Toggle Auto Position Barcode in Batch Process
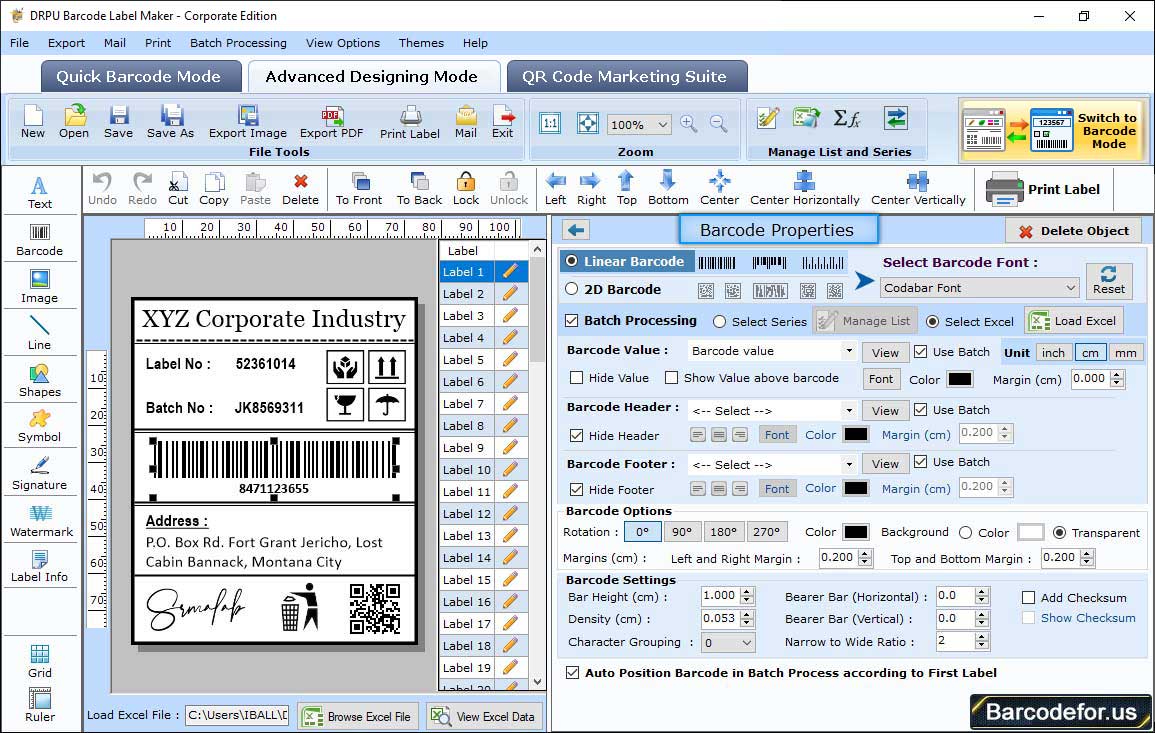Viewport: 1155px width, 733px height. (x=572, y=673)
